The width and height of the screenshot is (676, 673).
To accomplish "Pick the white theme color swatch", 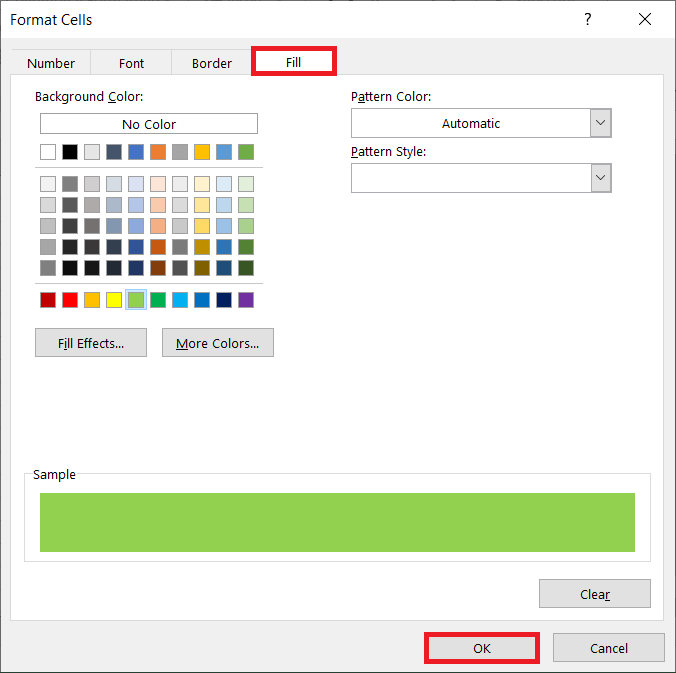I will (x=48, y=152).
